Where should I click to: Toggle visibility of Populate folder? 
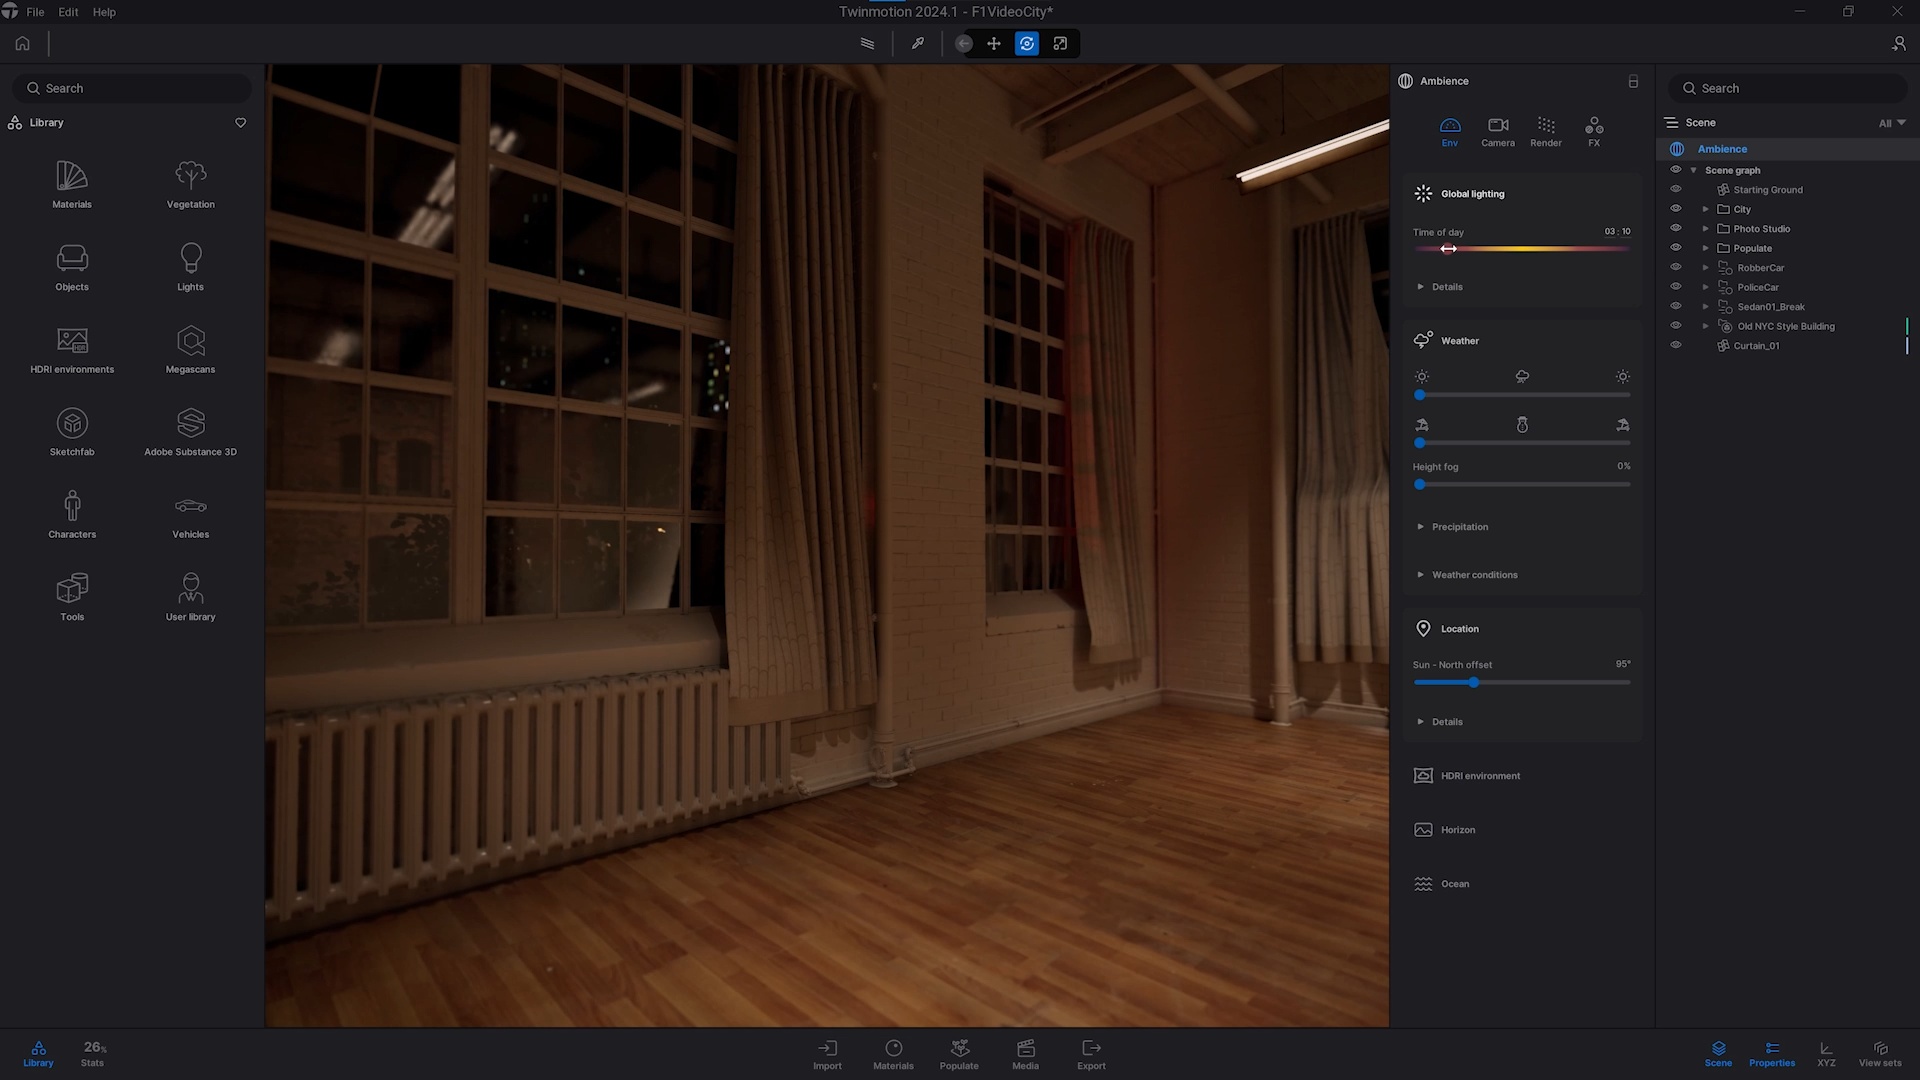[1676, 248]
